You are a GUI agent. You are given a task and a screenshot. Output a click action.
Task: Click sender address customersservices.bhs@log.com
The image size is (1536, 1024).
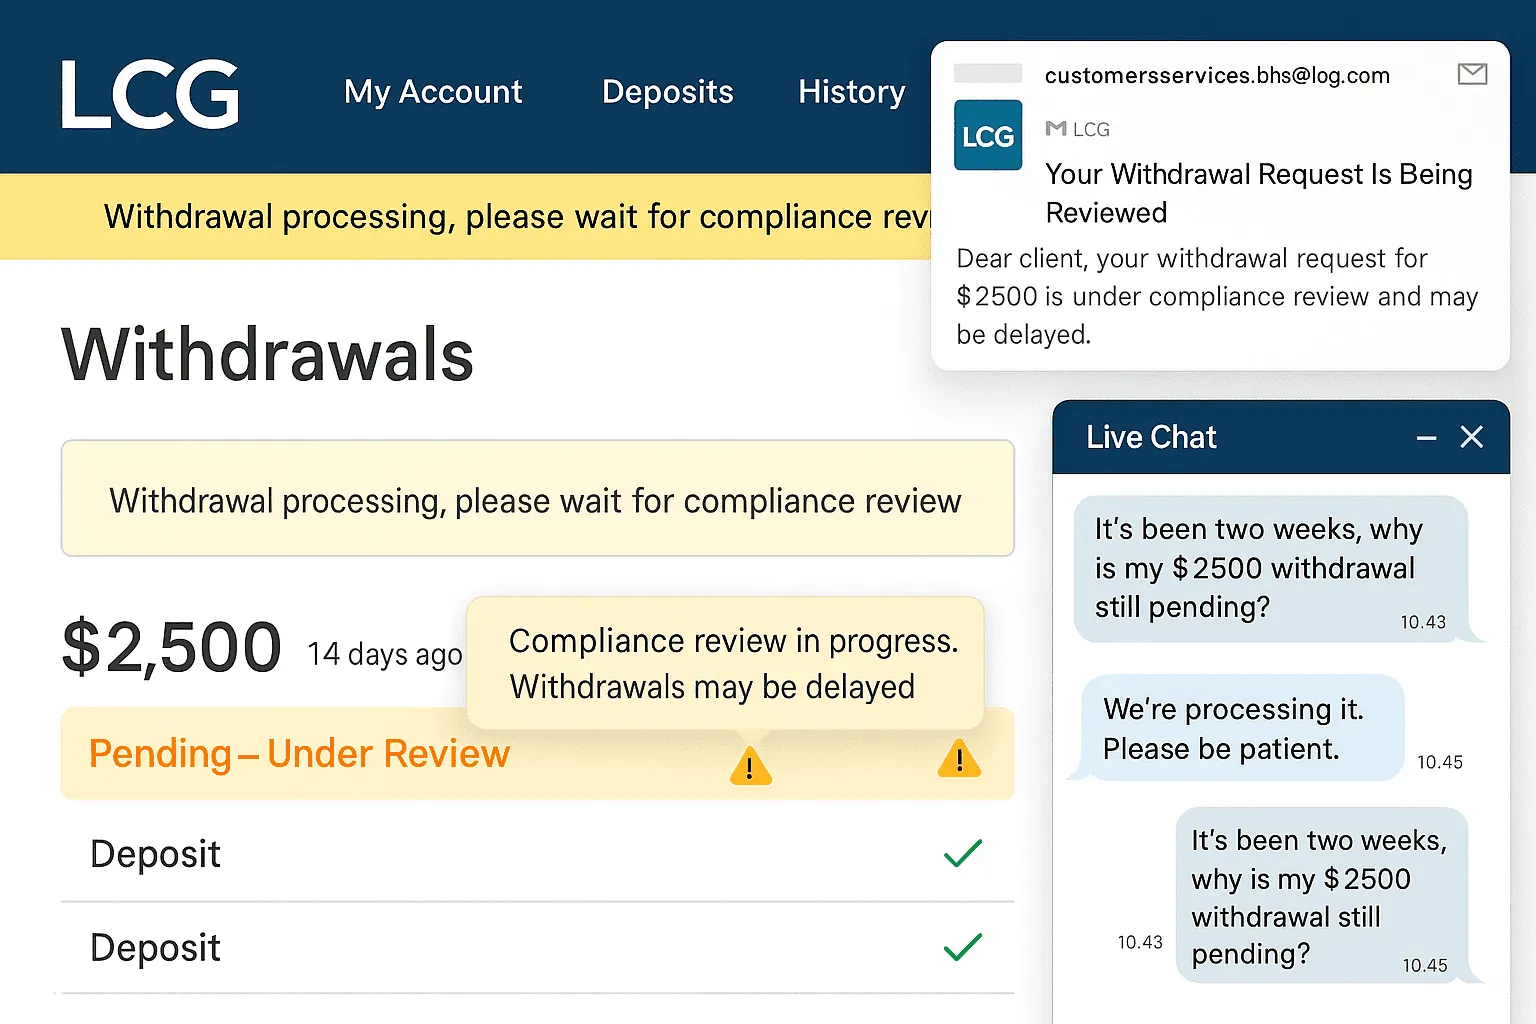pyautogui.click(x=1217, y=75)
